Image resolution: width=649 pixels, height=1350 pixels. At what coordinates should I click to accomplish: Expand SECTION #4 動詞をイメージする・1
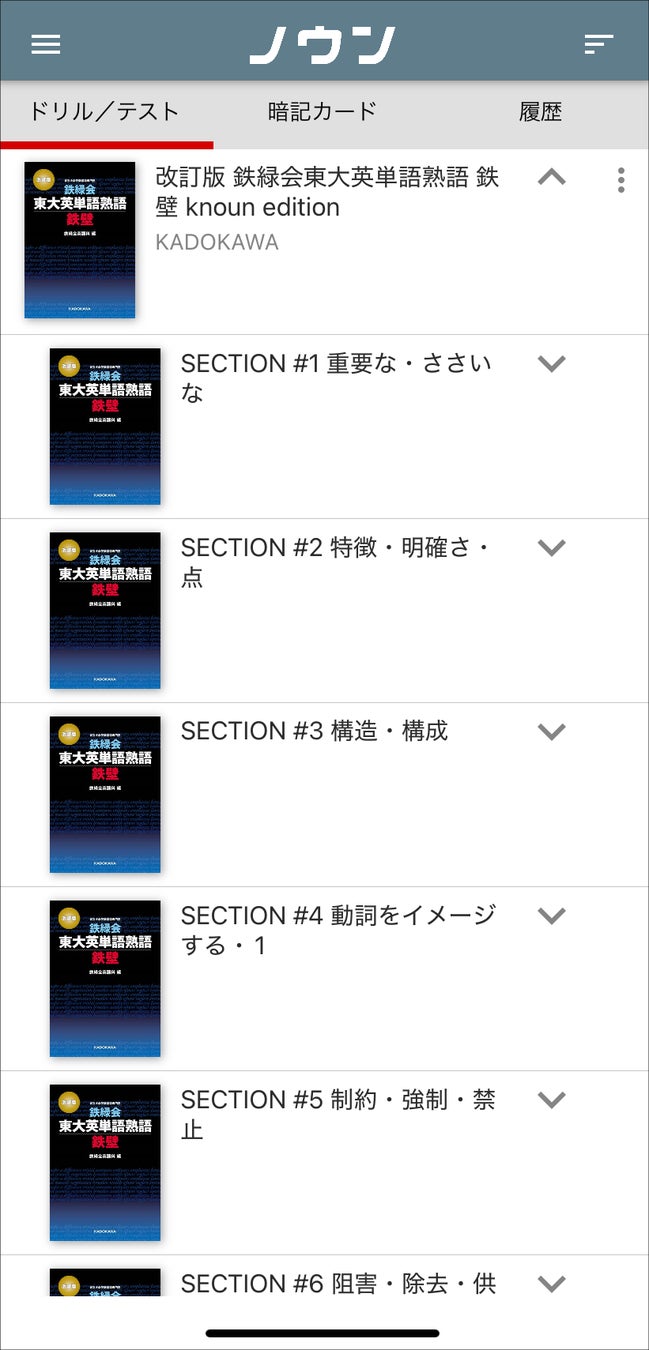[x=552, y=915]
